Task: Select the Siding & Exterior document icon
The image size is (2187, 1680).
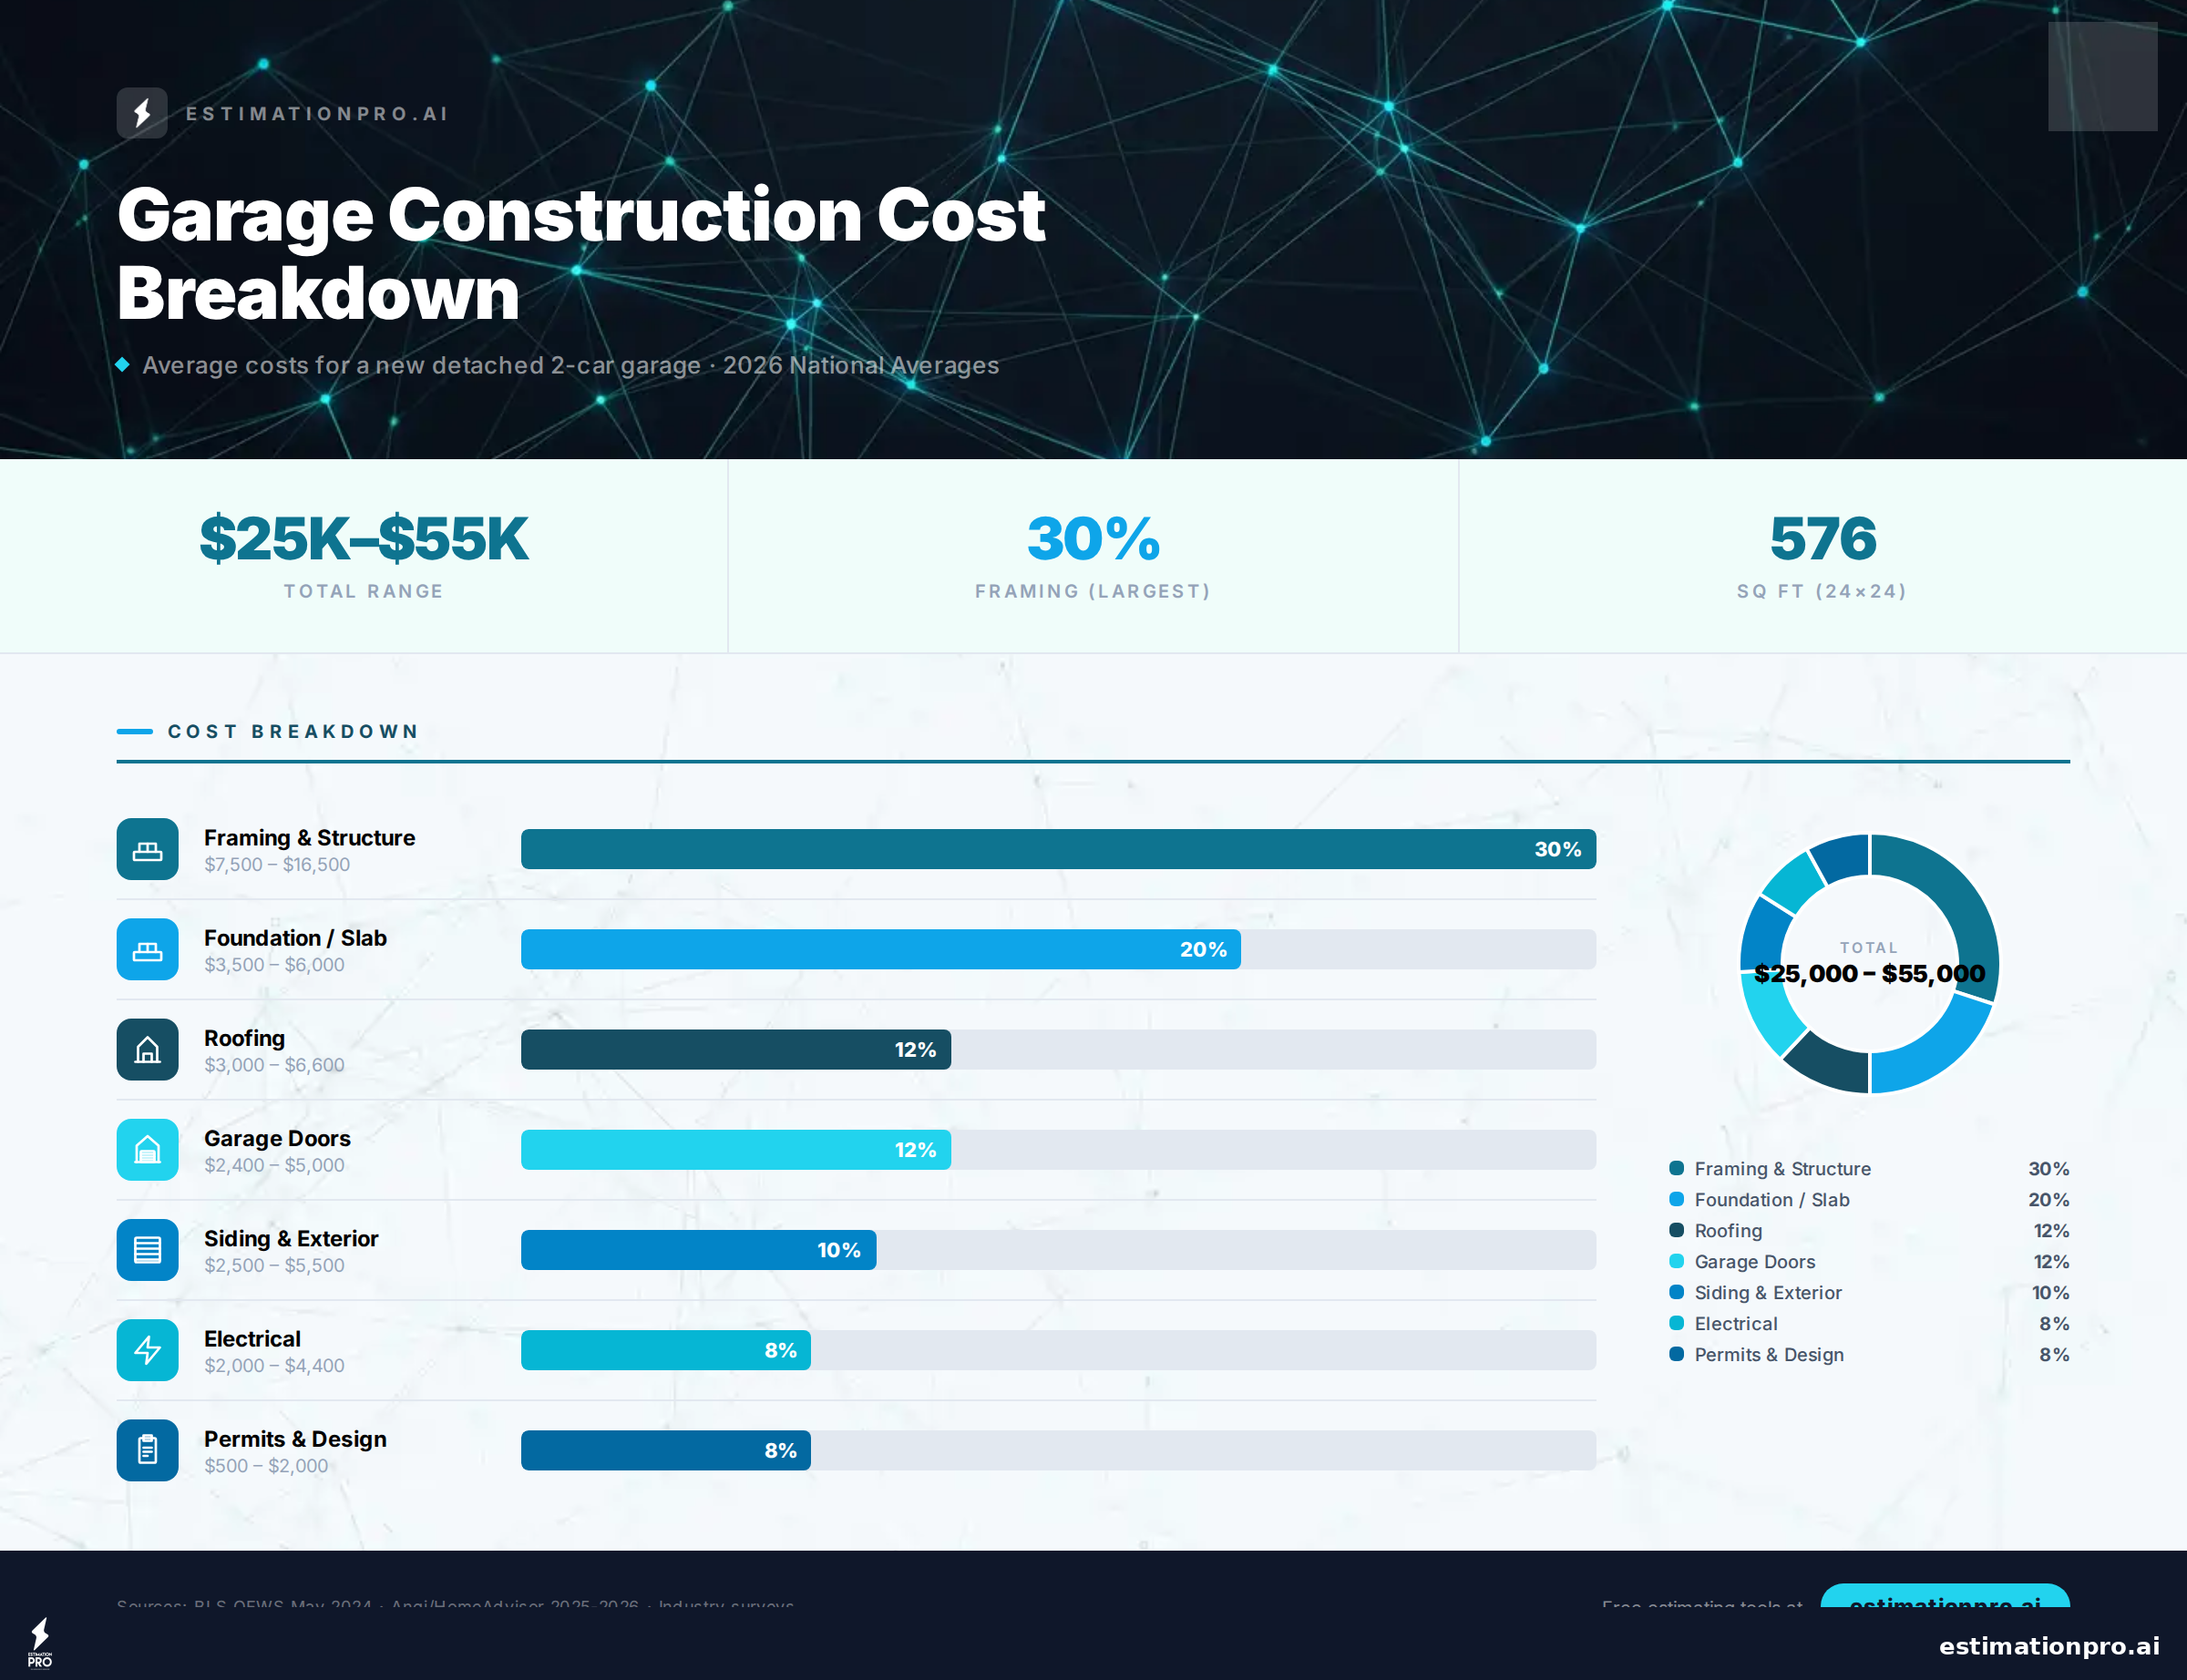Action: (147, 1250)
